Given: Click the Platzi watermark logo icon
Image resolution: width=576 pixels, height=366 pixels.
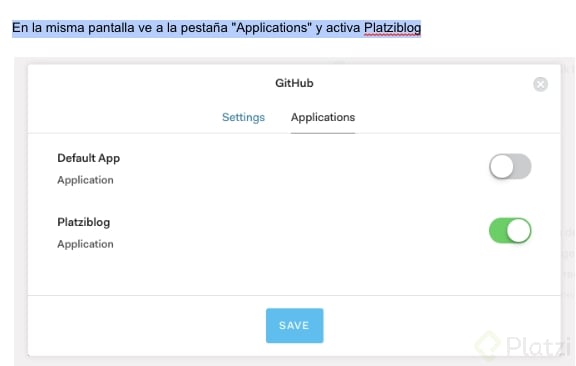Looking at the screenshot, I should click(x=487, y=345).
